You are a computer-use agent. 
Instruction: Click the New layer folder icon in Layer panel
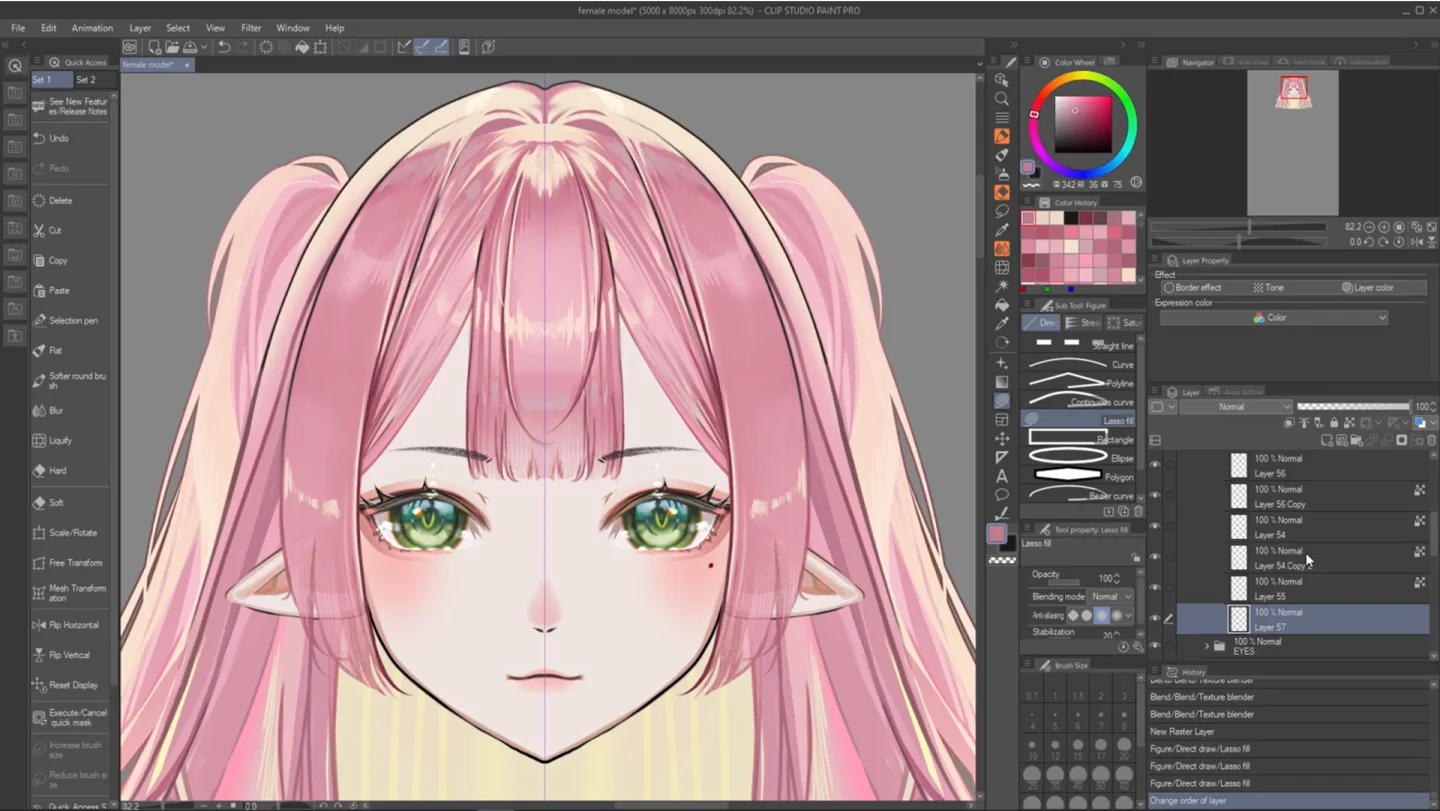point(1355,440)
